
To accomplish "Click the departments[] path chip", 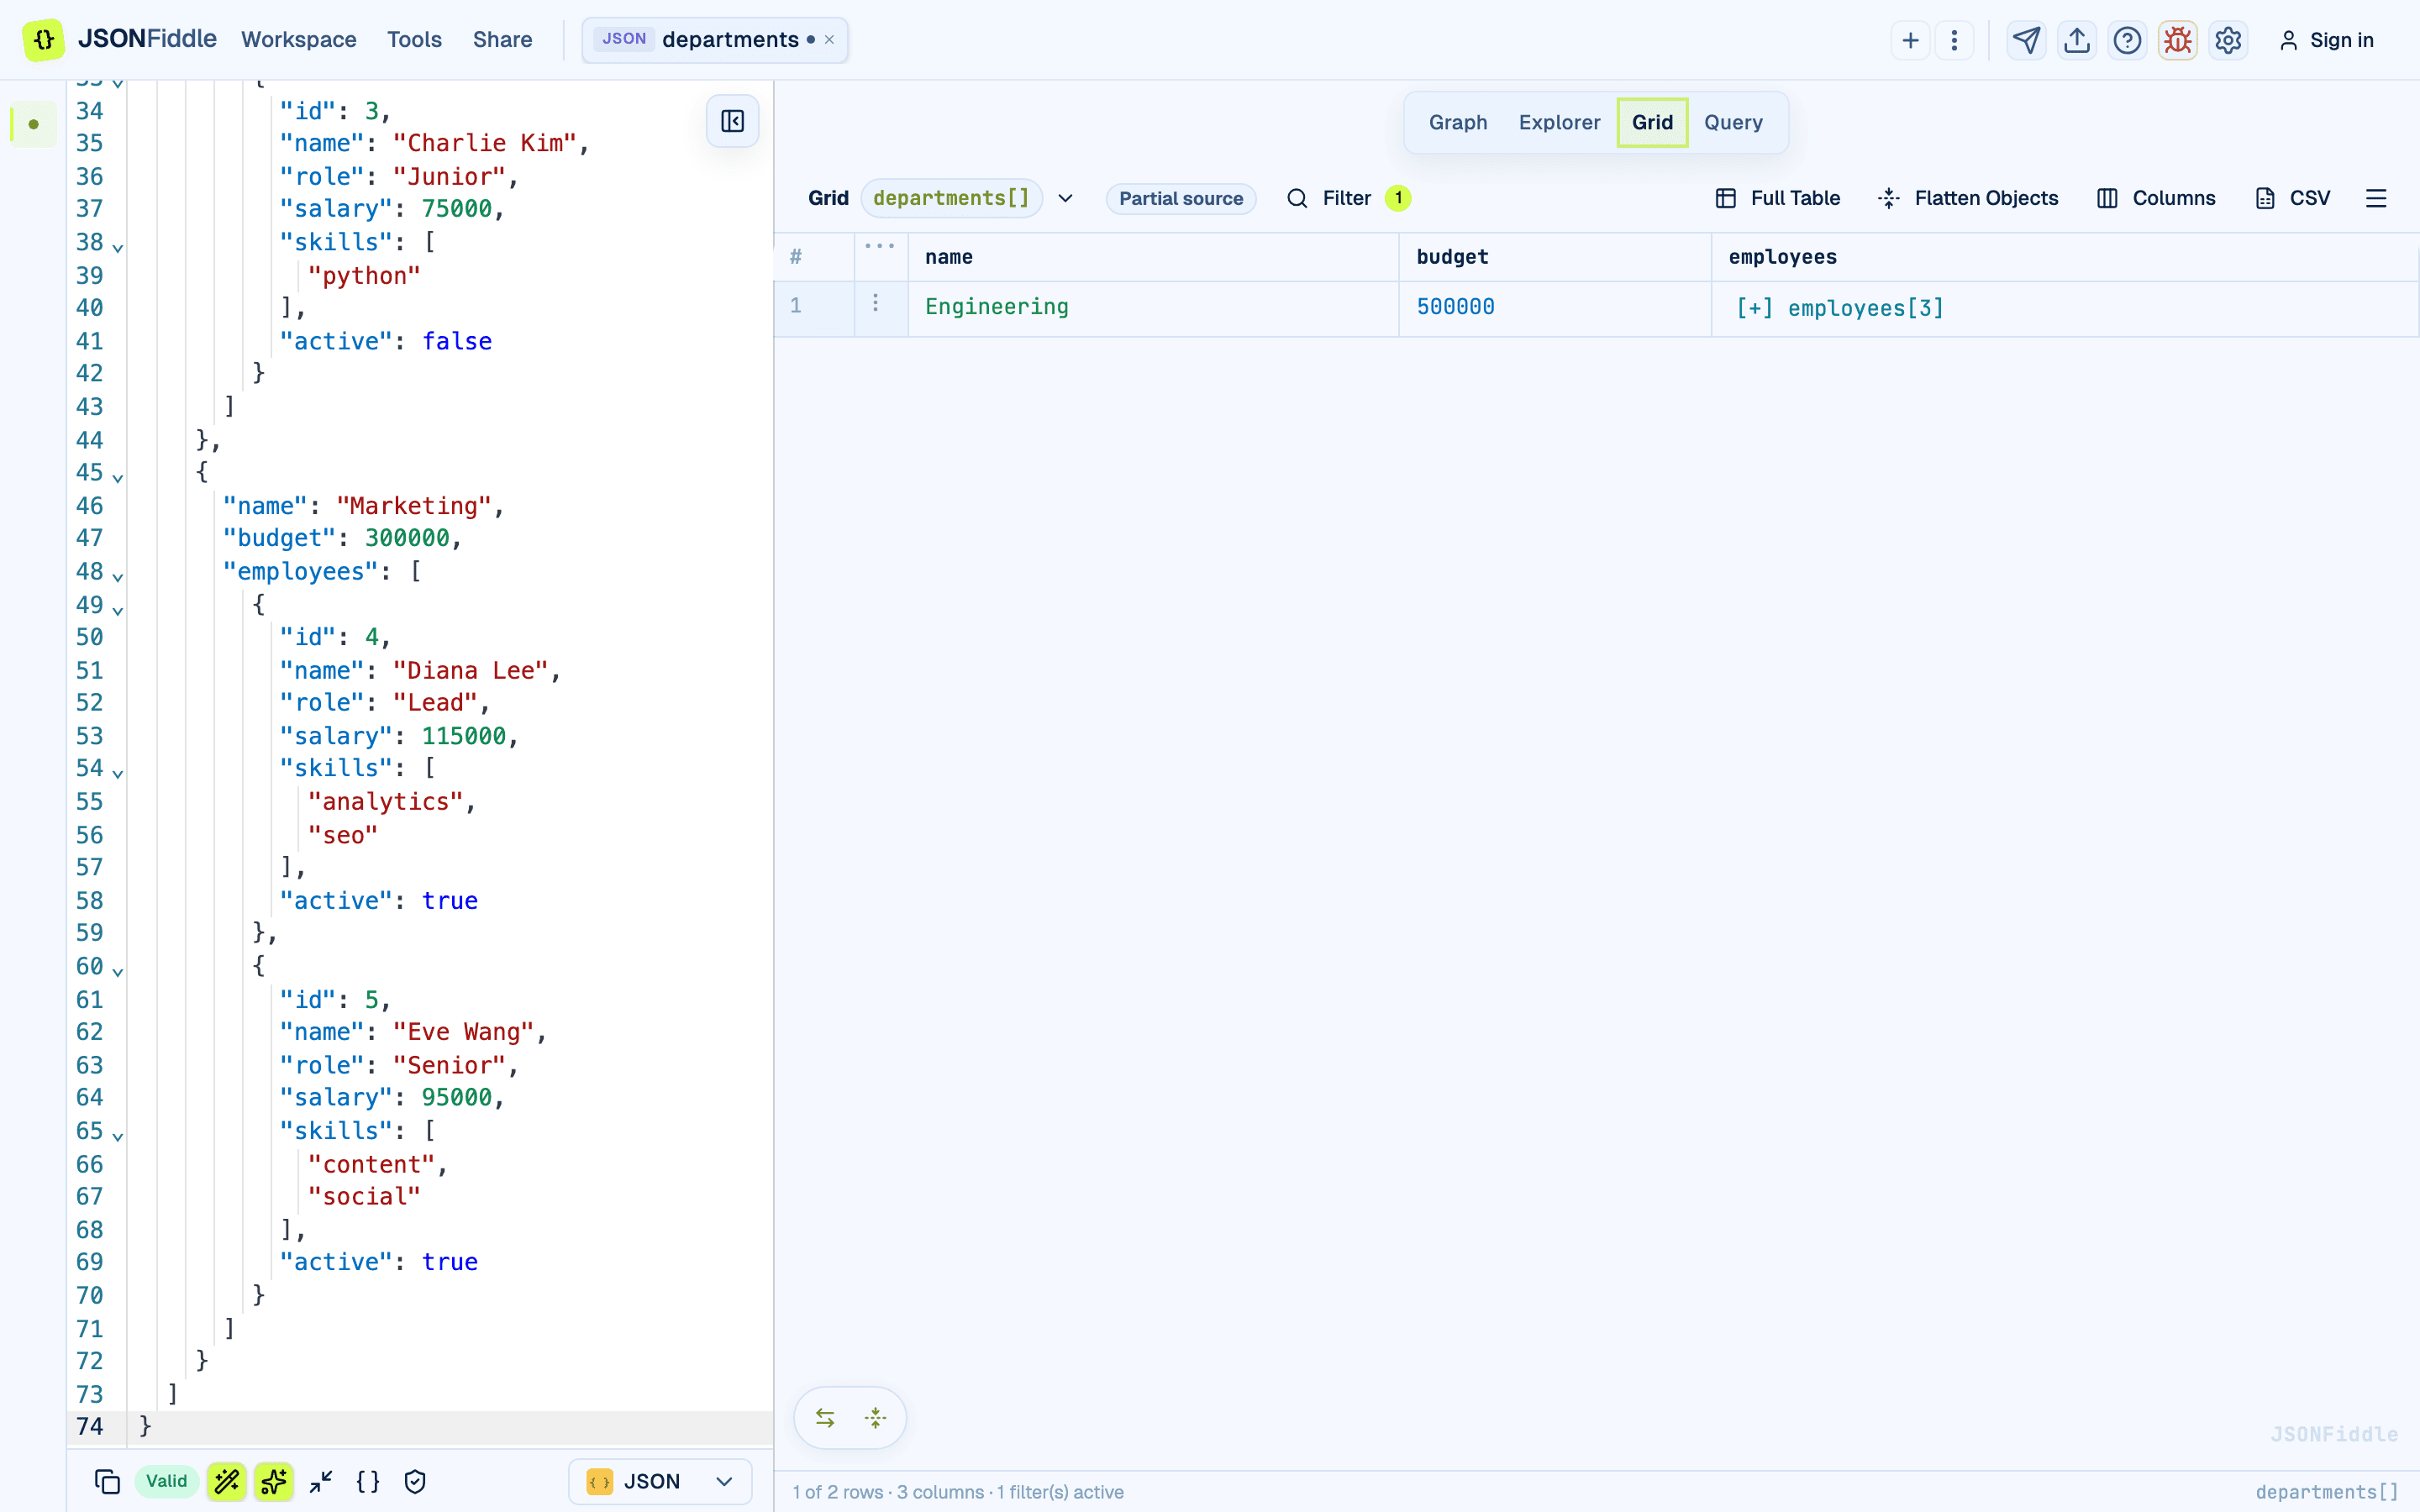I will coord(951,198).
